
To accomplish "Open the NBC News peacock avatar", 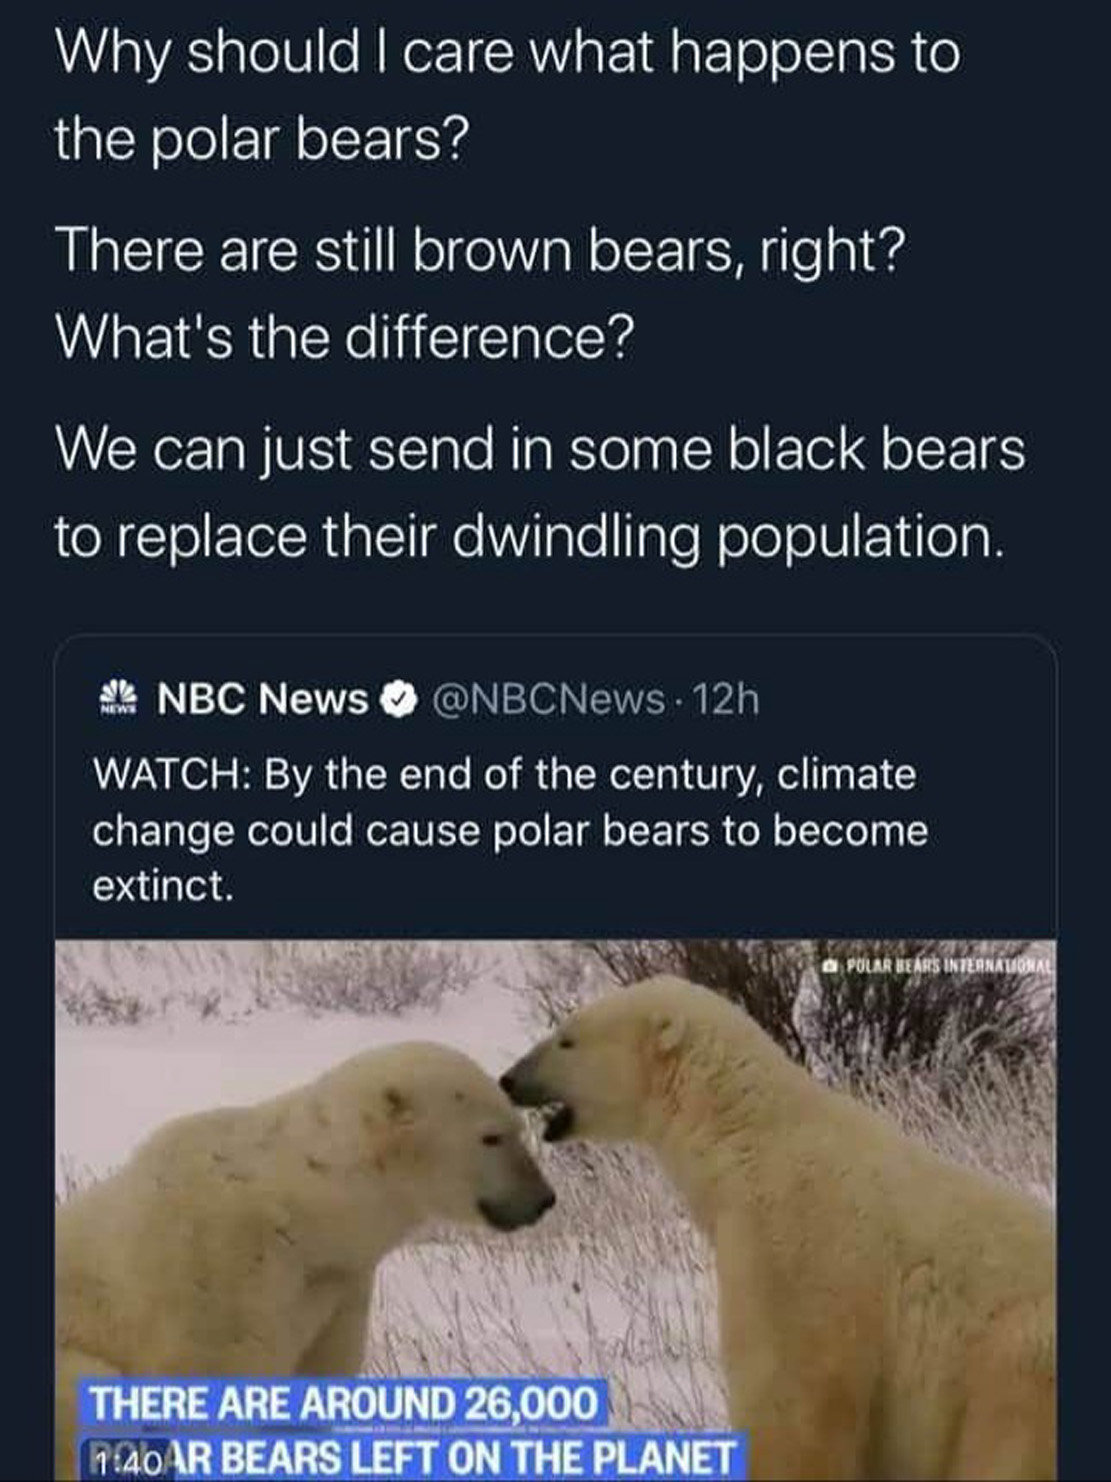I will [119, 698].
